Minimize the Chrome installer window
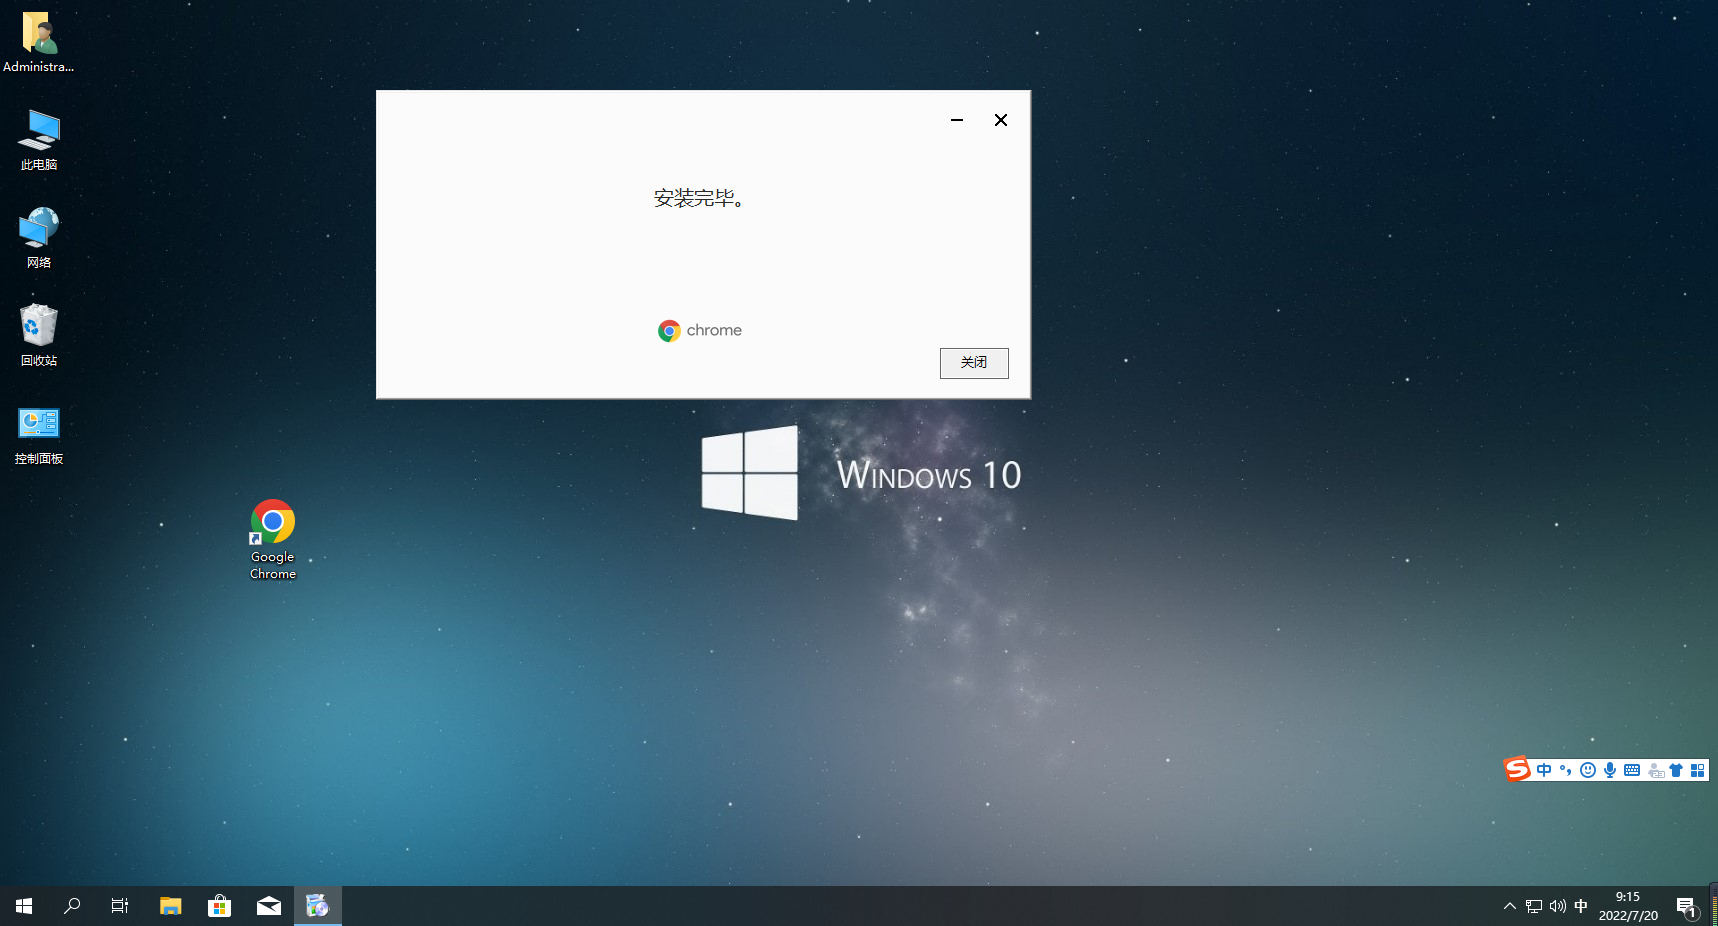This screenshot has width=1718, height=926. (957, 120)
